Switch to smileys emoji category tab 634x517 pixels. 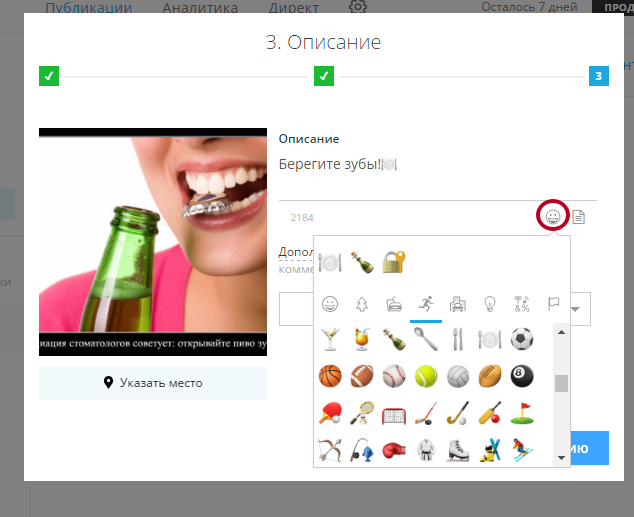tap(330, 304)
